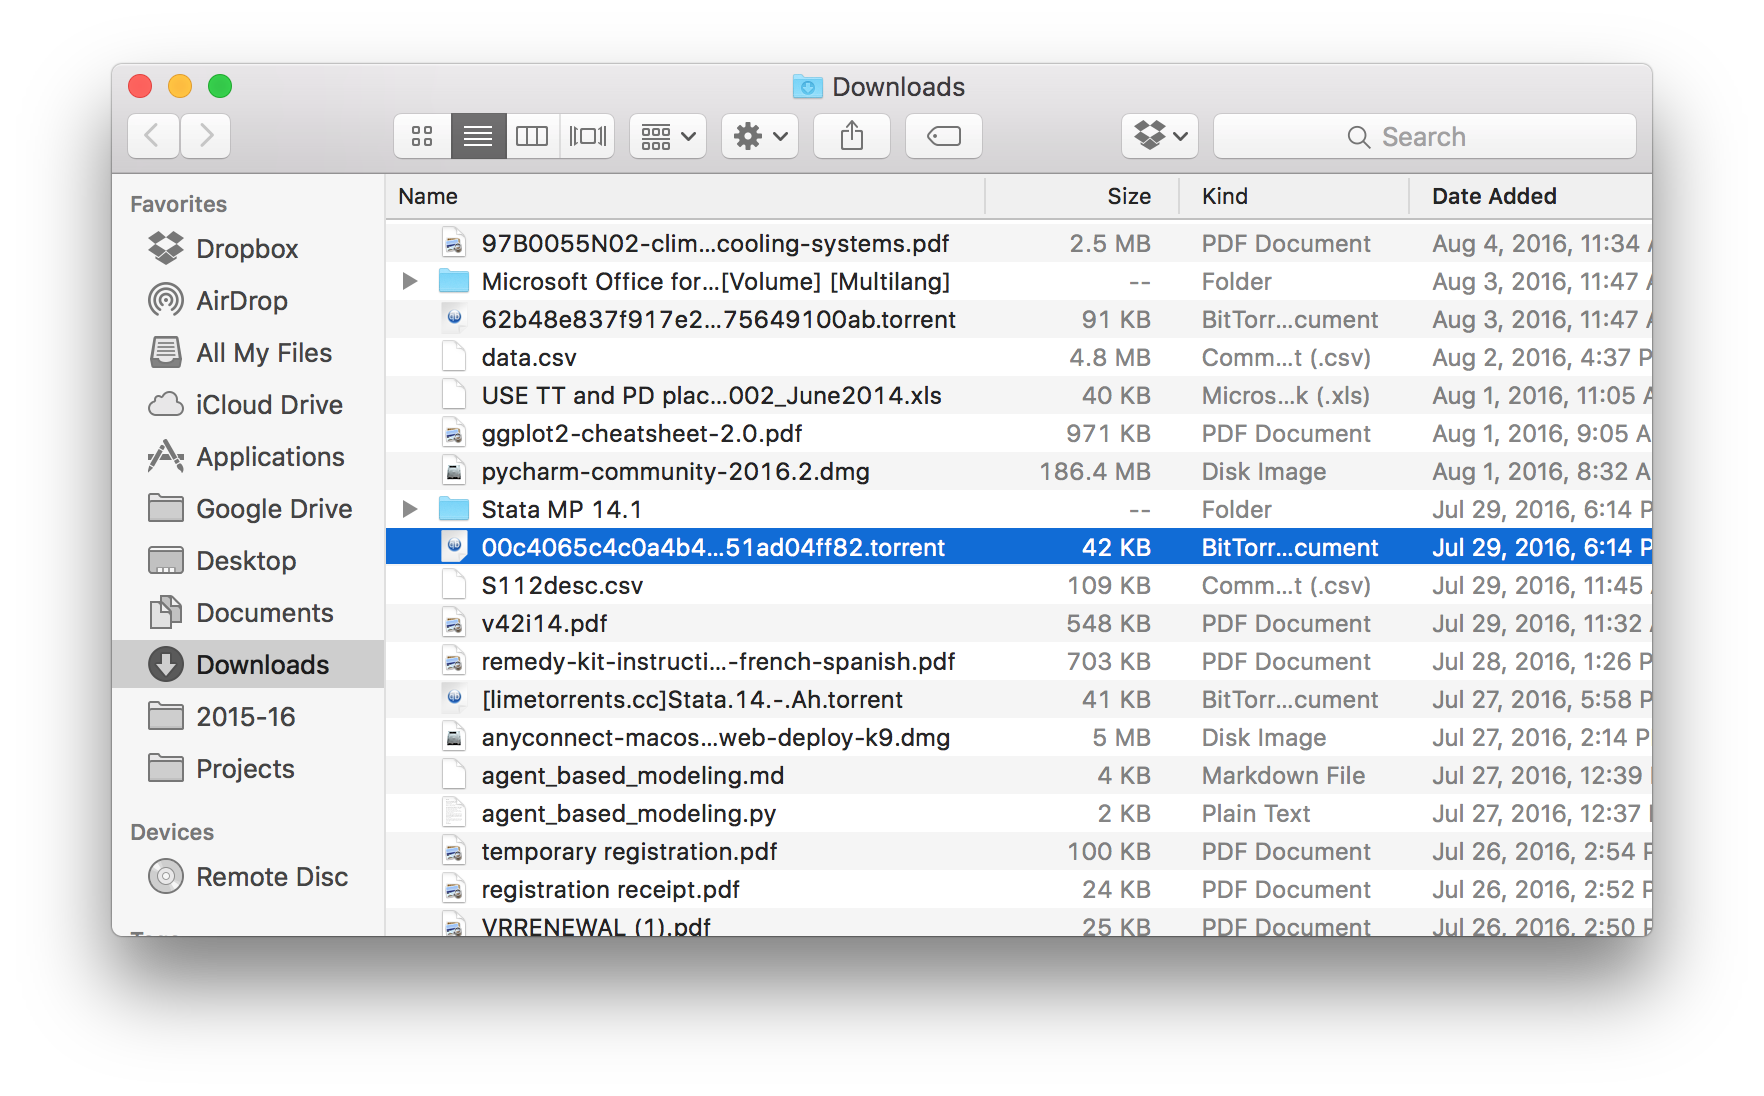Sort by the Name column

point(685,196)
